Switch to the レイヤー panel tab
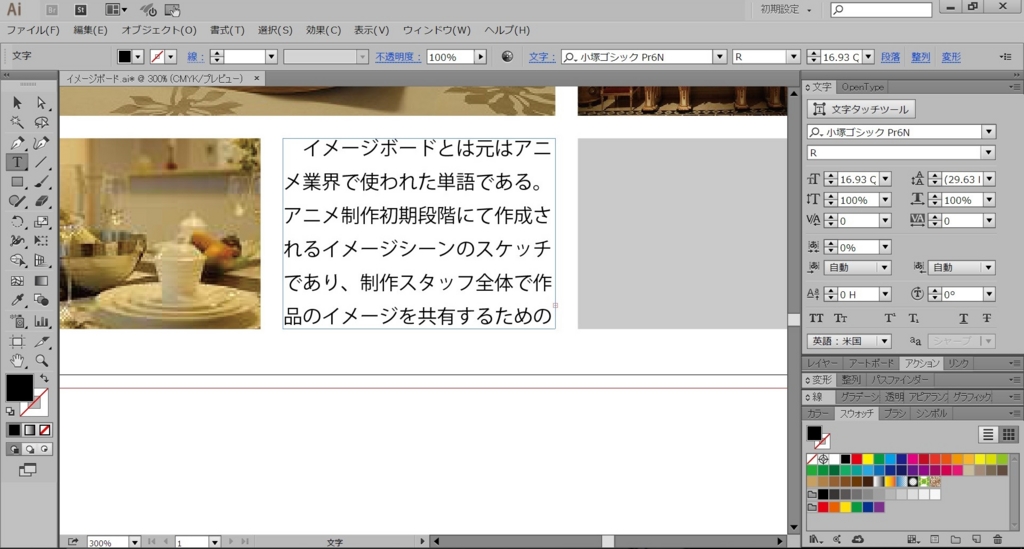 [823, 363]
